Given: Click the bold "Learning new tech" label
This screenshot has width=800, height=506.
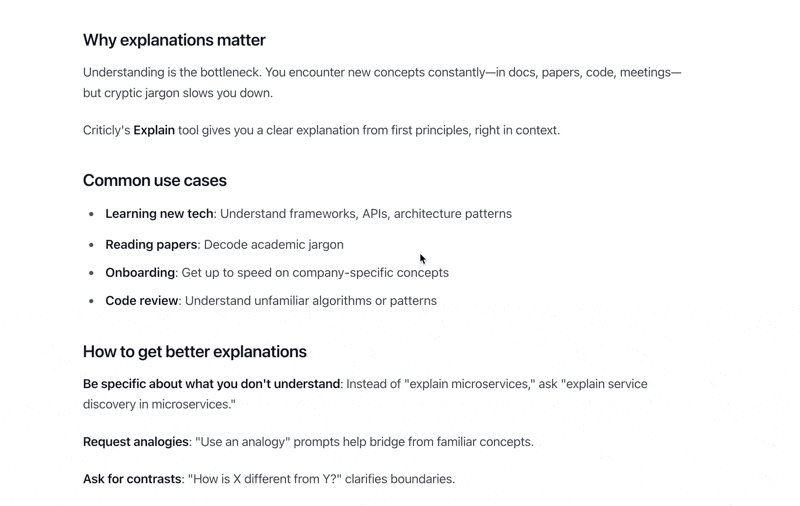Looking at the screenshot, I should 159,214.
